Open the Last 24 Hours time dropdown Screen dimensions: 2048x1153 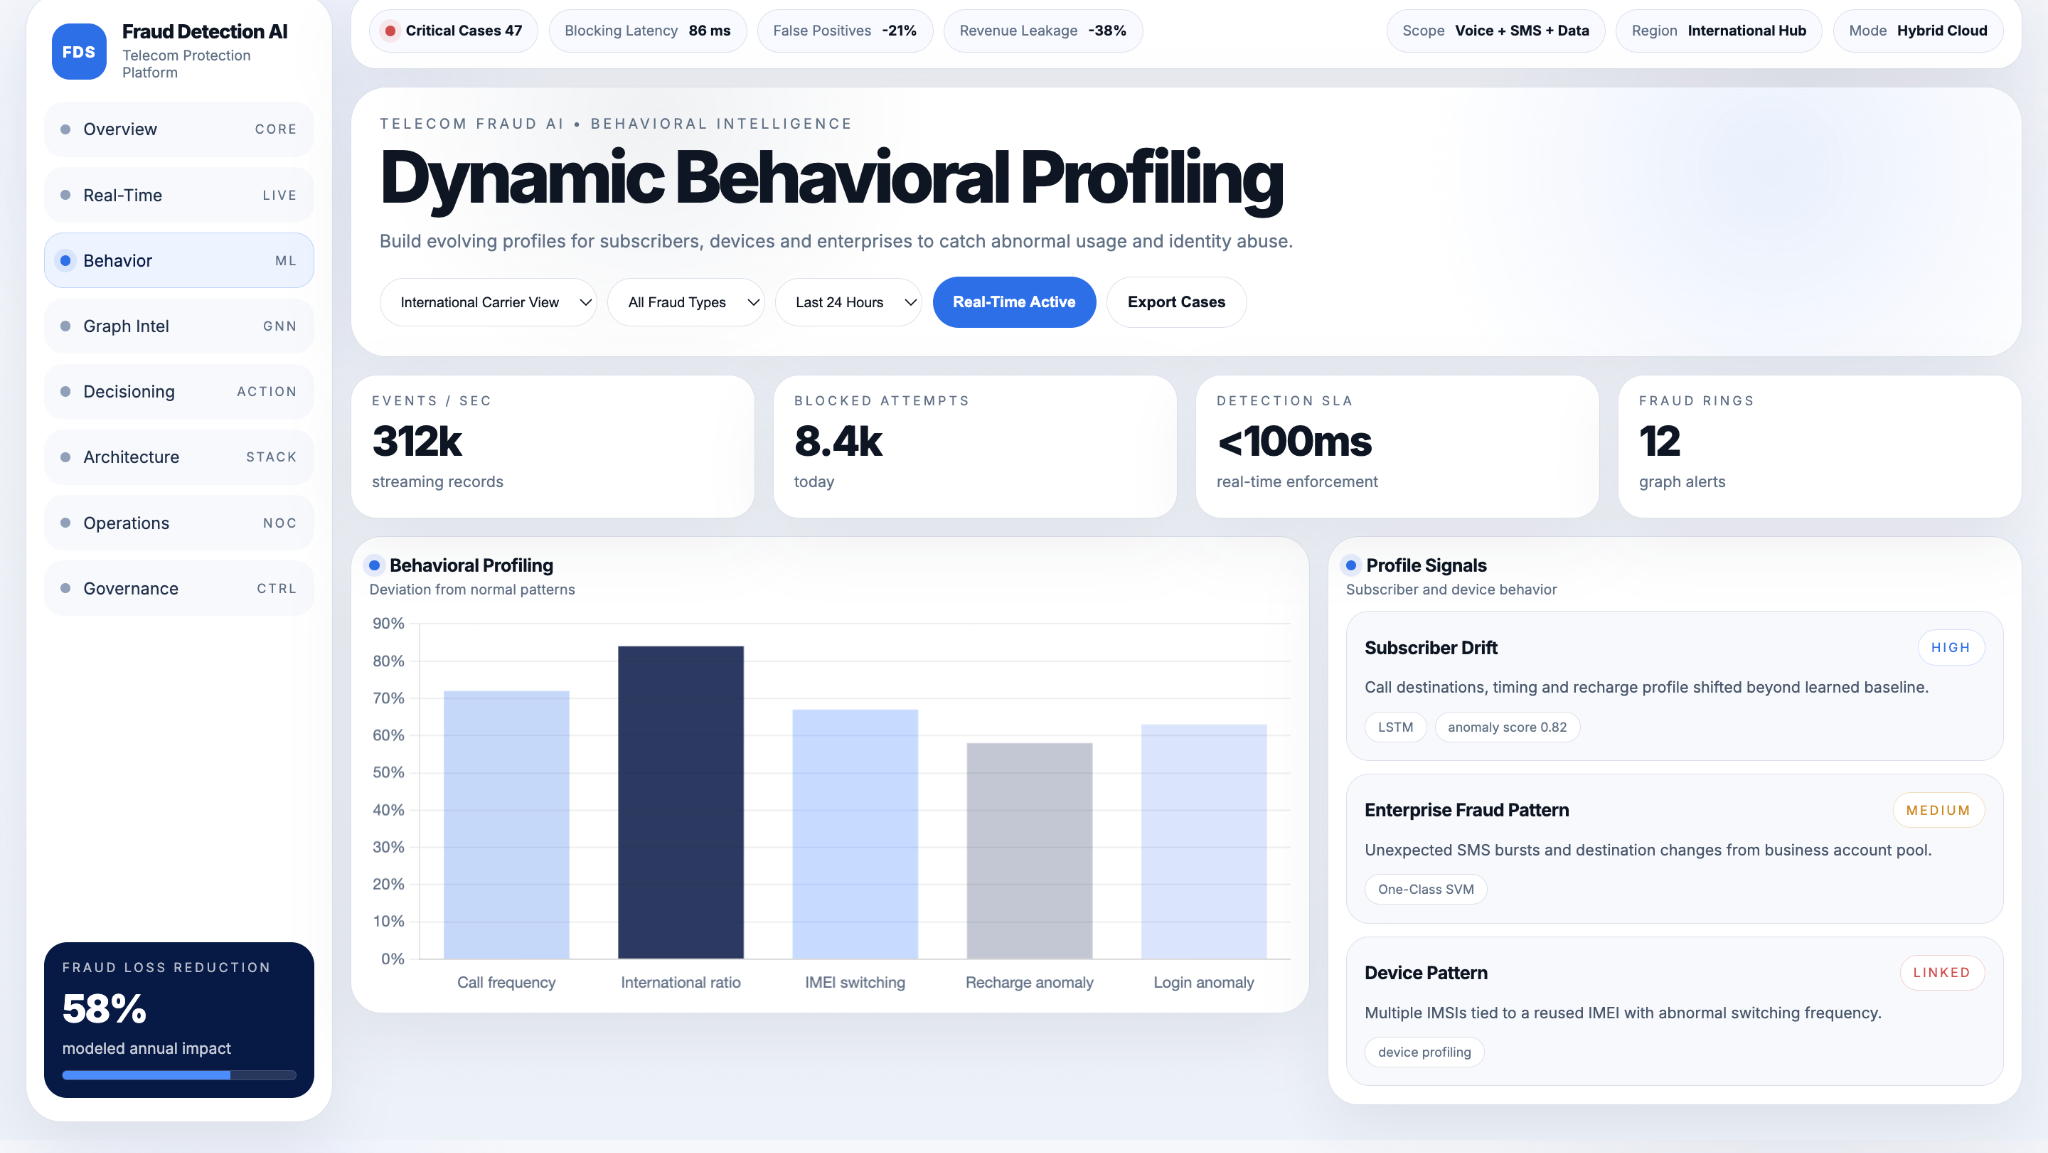(848, 302)
